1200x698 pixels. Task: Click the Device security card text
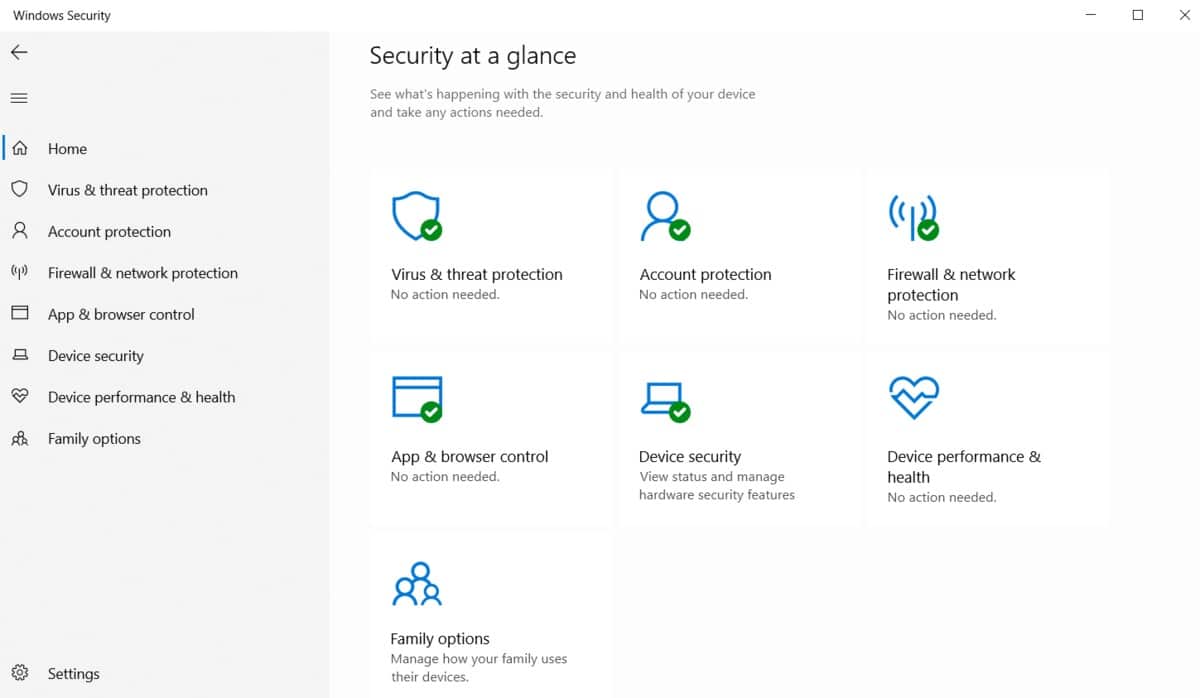[x=690, y=456]
